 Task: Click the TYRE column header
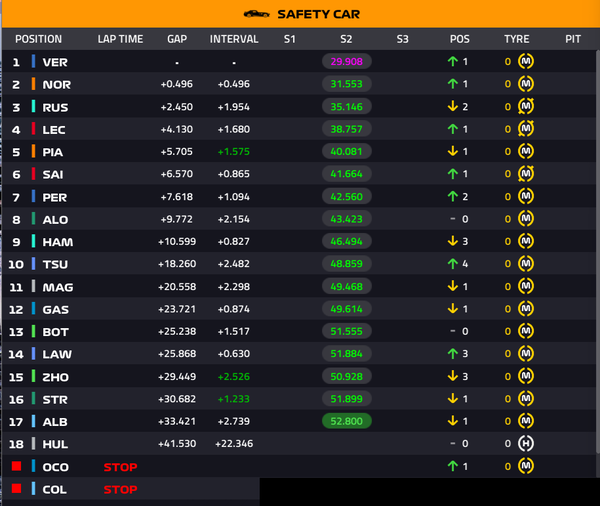tap(517, 40)
